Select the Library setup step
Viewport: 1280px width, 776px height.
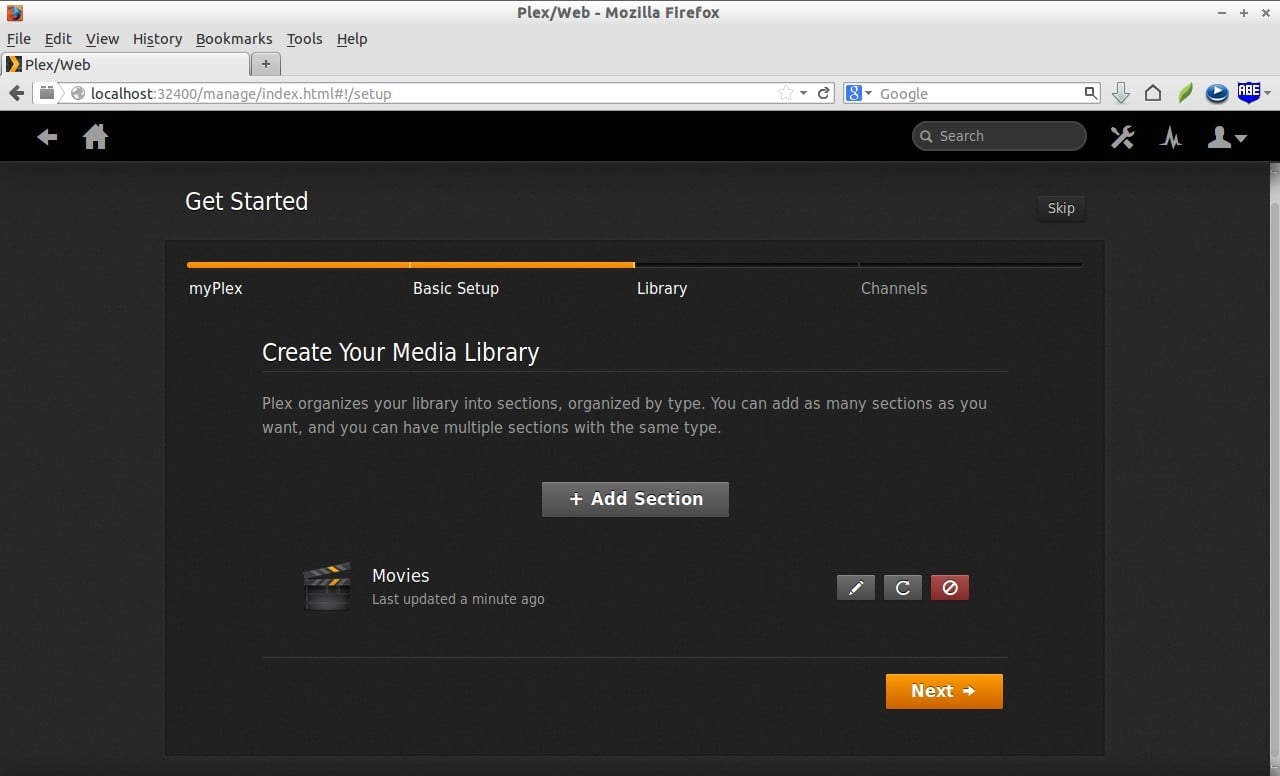[662, 288]
